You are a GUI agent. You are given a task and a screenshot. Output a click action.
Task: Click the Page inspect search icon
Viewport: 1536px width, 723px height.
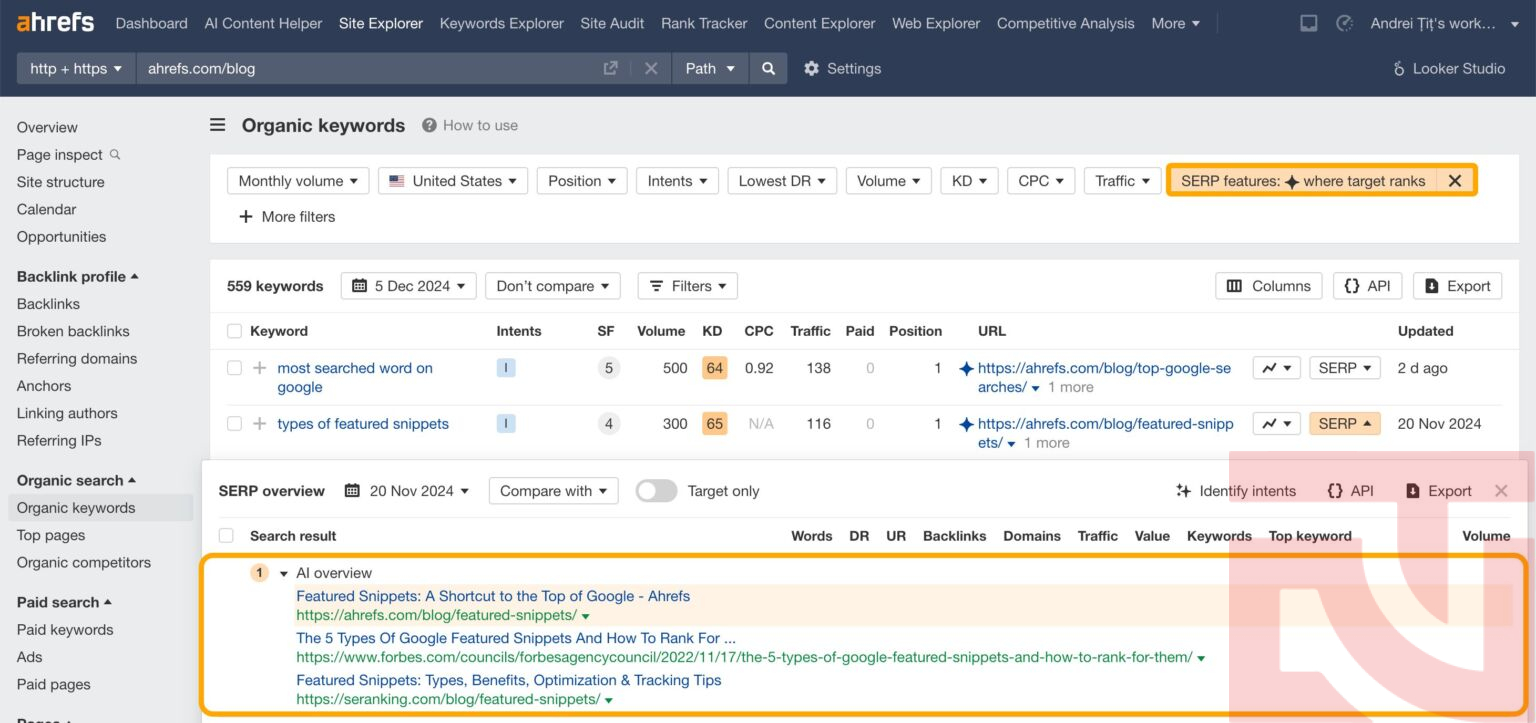click(x=115, y=154)
